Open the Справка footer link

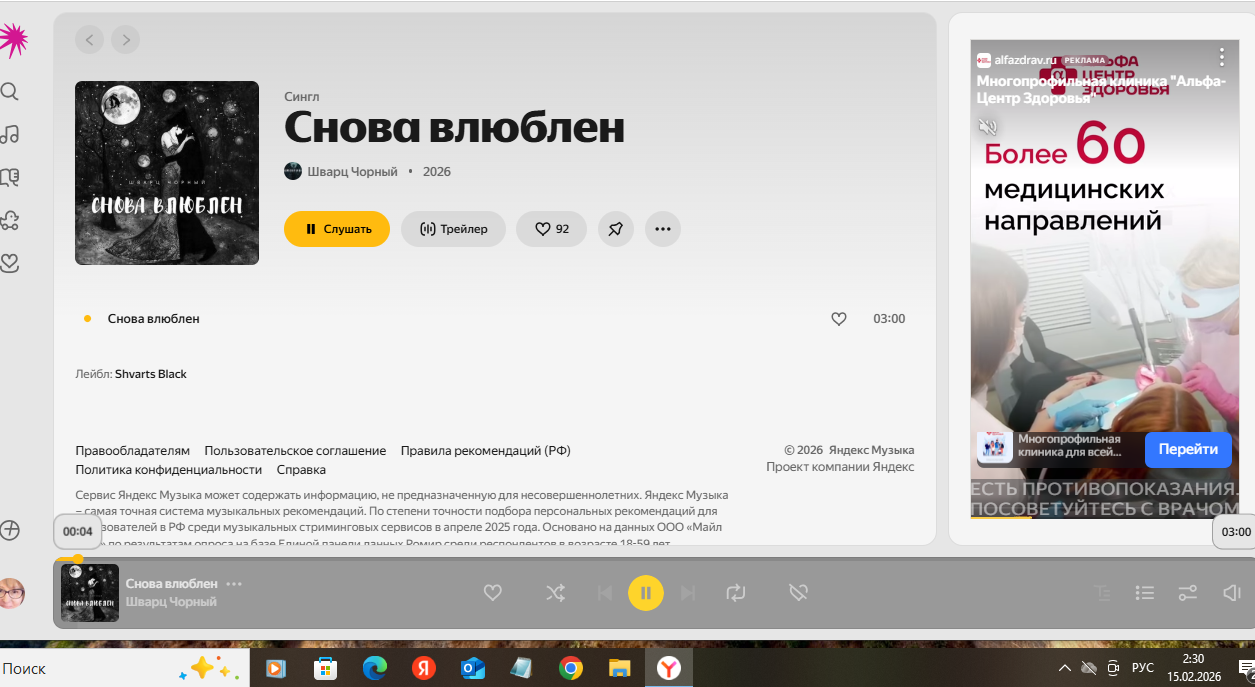pyautogui.click(x=301, y=470)
